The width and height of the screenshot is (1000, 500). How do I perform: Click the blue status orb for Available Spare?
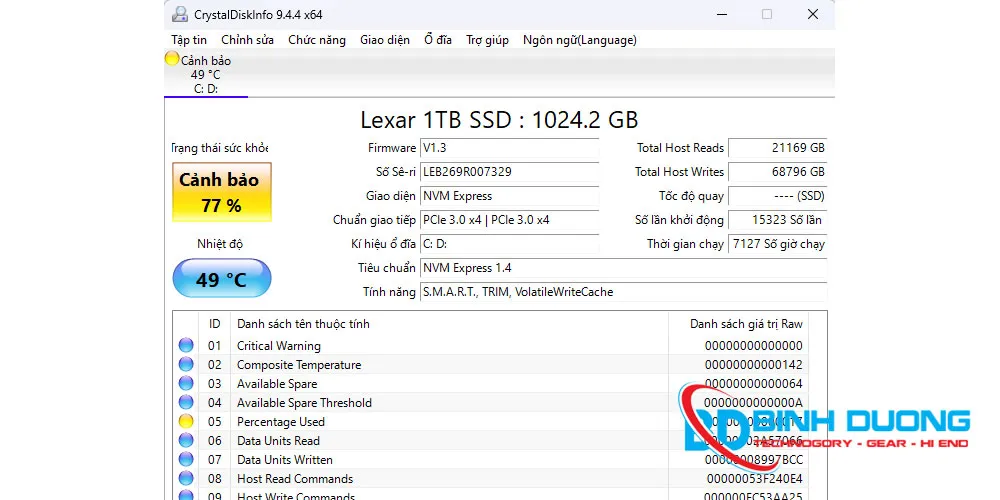[x=186, y=383]
